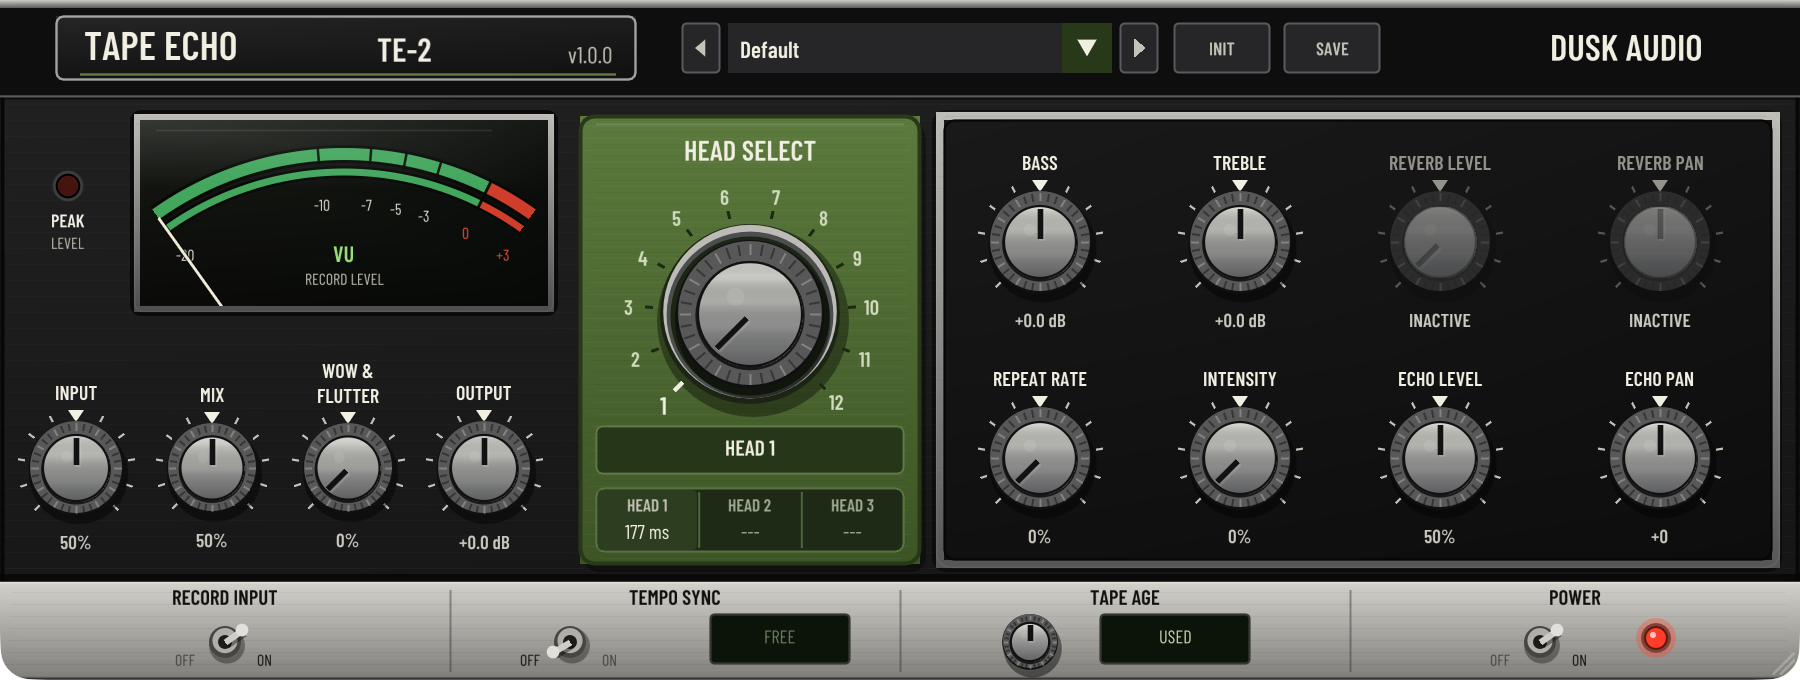
Task: Toggle the POWER switch
Action: (1542, 641)
